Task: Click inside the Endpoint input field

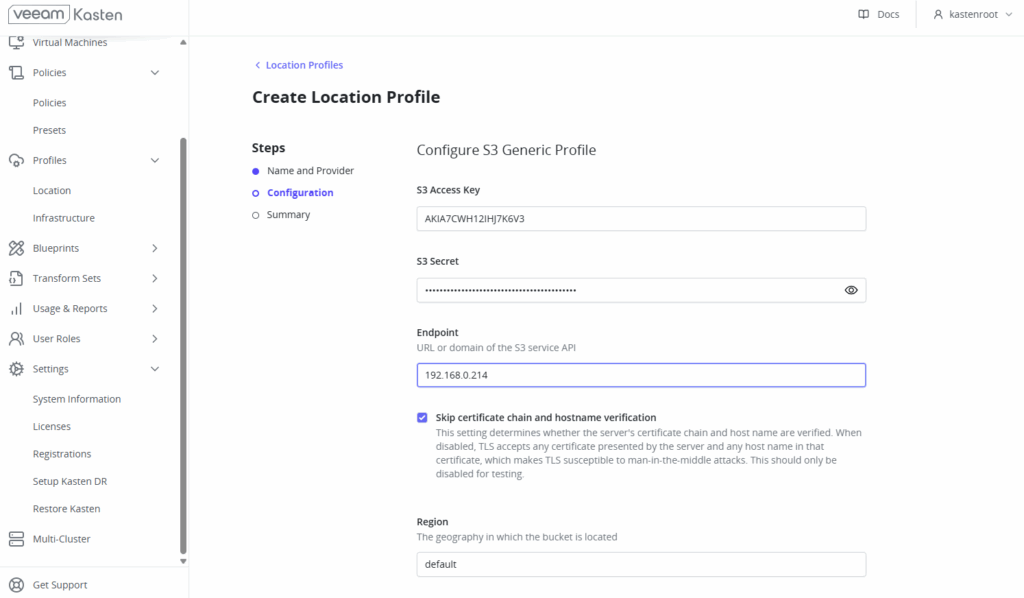Action: [x=640, y=374]
